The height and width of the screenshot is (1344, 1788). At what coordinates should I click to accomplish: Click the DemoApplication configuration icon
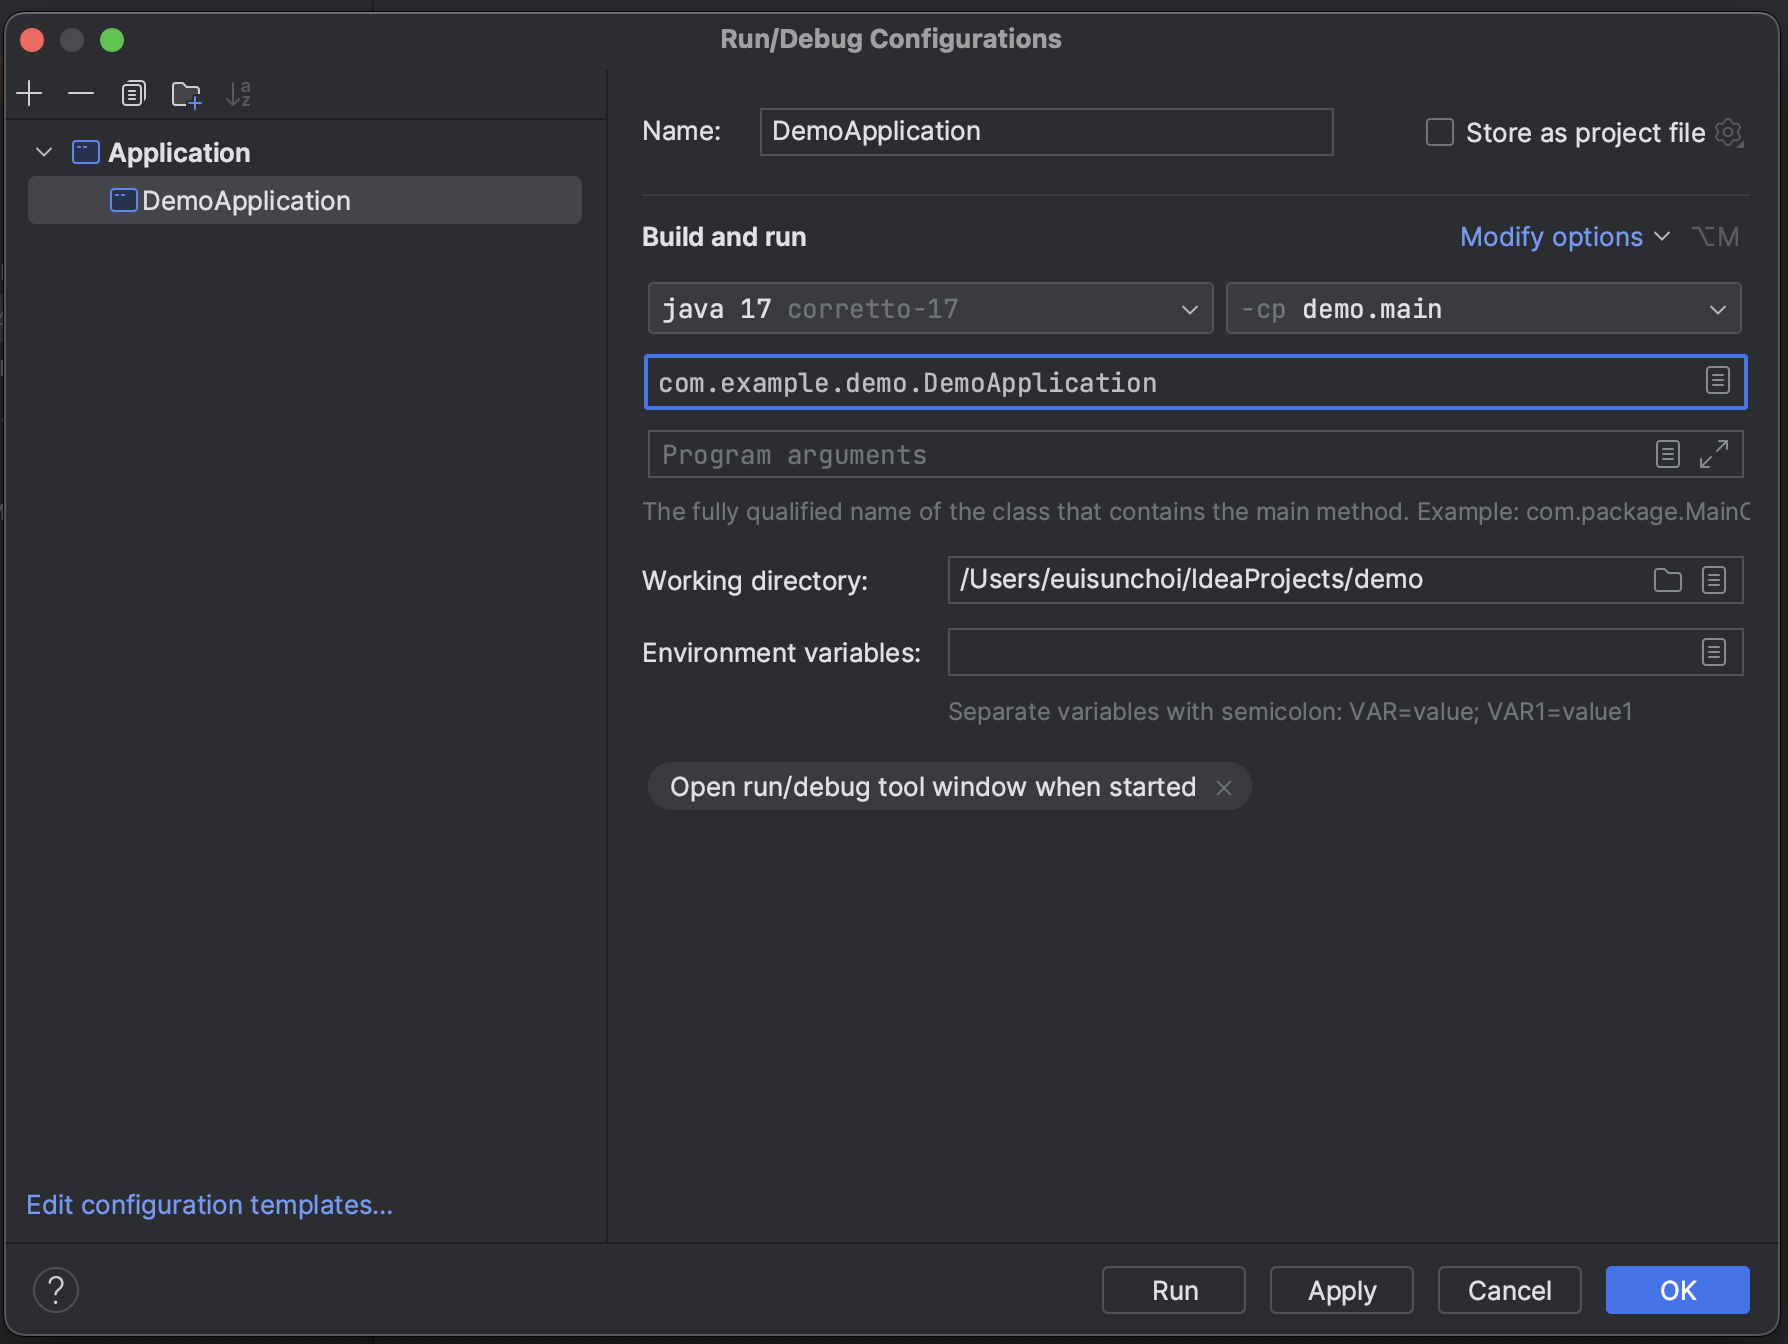123,200
